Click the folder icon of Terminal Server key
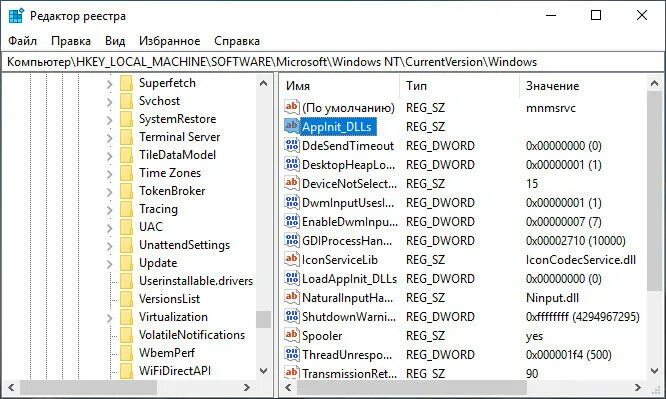 point(127,137)
